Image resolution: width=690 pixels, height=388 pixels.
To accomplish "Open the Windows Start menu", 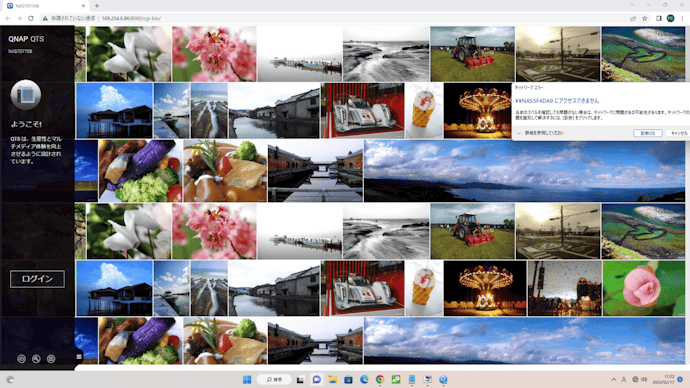I will pyautogui.click(x=247, y=379).
